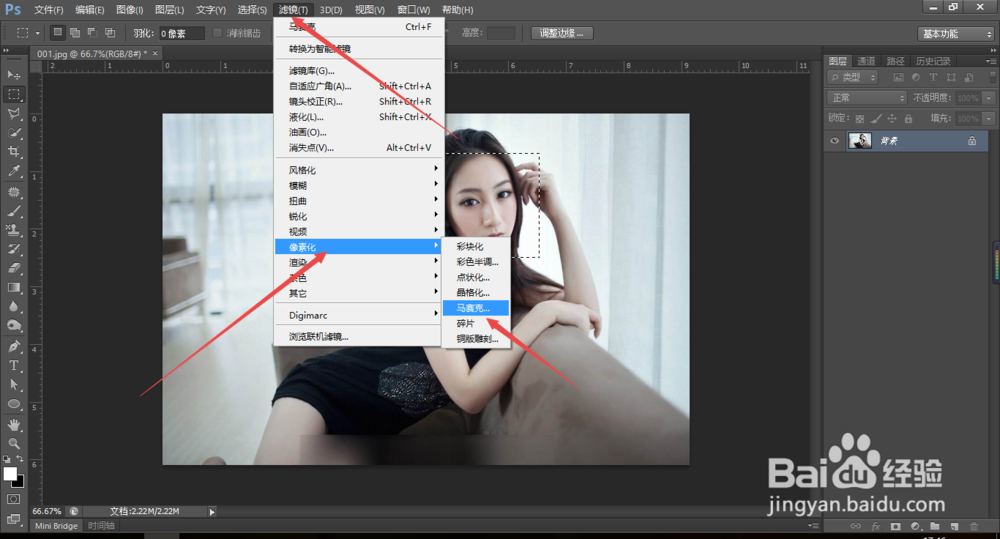Choose Add to selection mode
1000x539 pixels.
(x=75, y=33)
